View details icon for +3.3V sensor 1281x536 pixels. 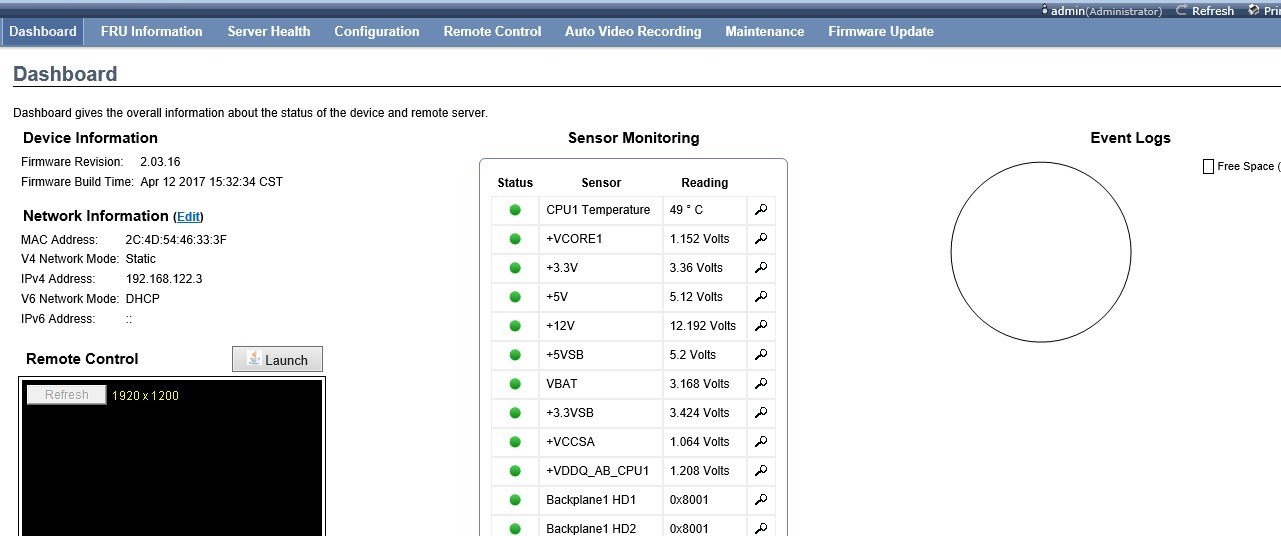click(761, 268)
